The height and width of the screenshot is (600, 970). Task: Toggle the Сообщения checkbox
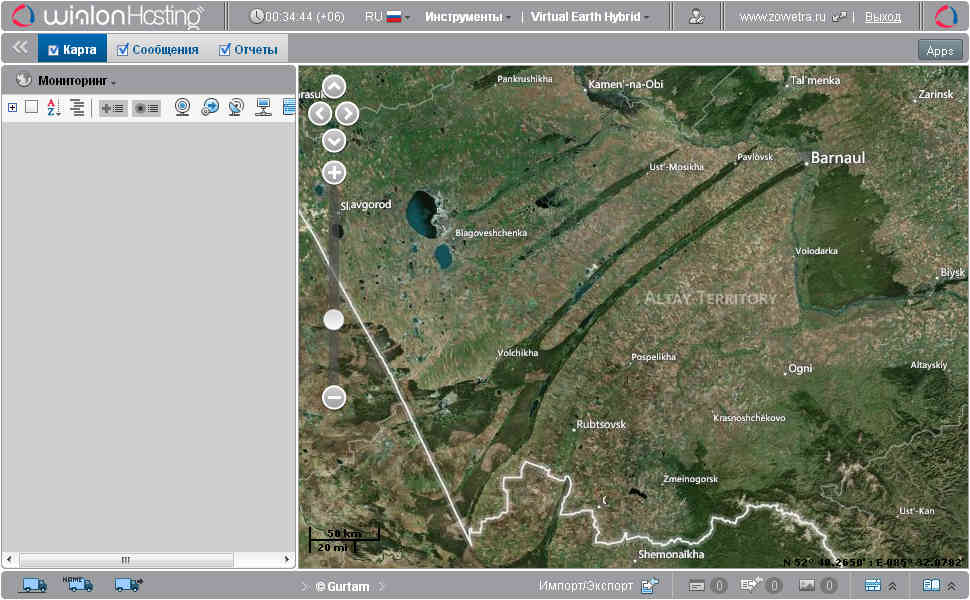[123, 50]
